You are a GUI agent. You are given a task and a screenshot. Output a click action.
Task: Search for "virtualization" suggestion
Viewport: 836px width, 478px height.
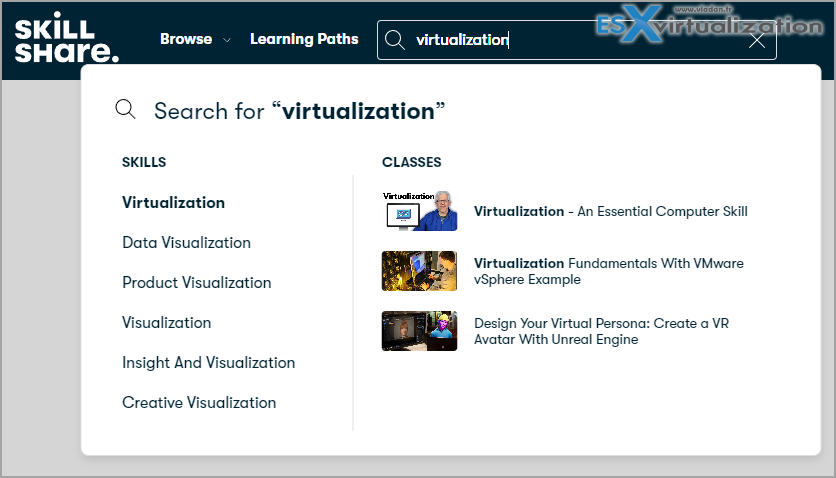tap(299, 111)
